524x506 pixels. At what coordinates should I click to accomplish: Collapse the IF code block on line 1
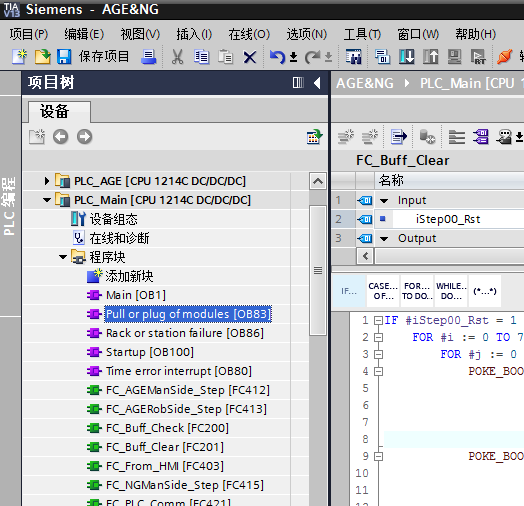(x=378, y=321)
